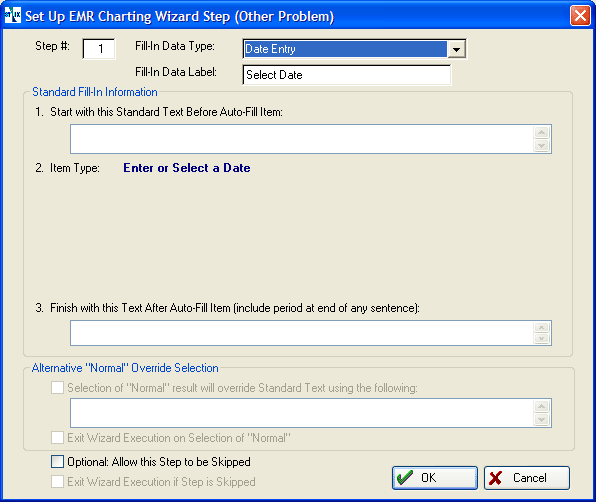Viewport: 596px width, 502px height.
Task: Click the green checkmark OK icon
Action: click(x=404, y=478)
